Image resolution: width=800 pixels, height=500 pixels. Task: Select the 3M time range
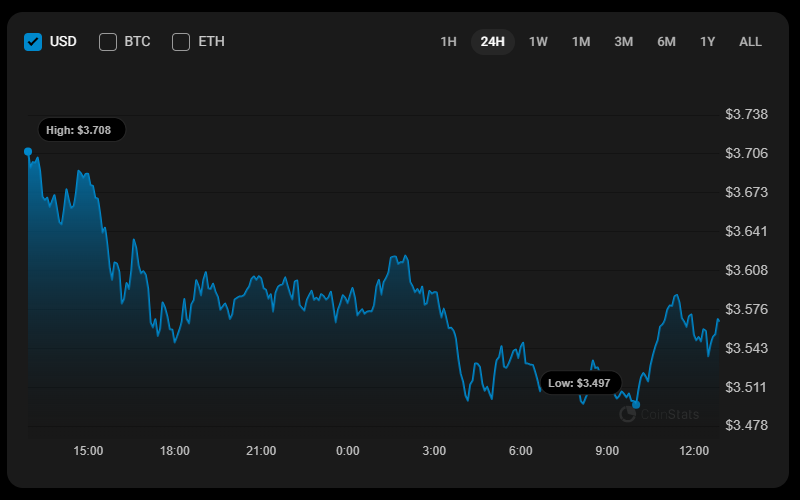pyautogui.click(x=624, y=42)
